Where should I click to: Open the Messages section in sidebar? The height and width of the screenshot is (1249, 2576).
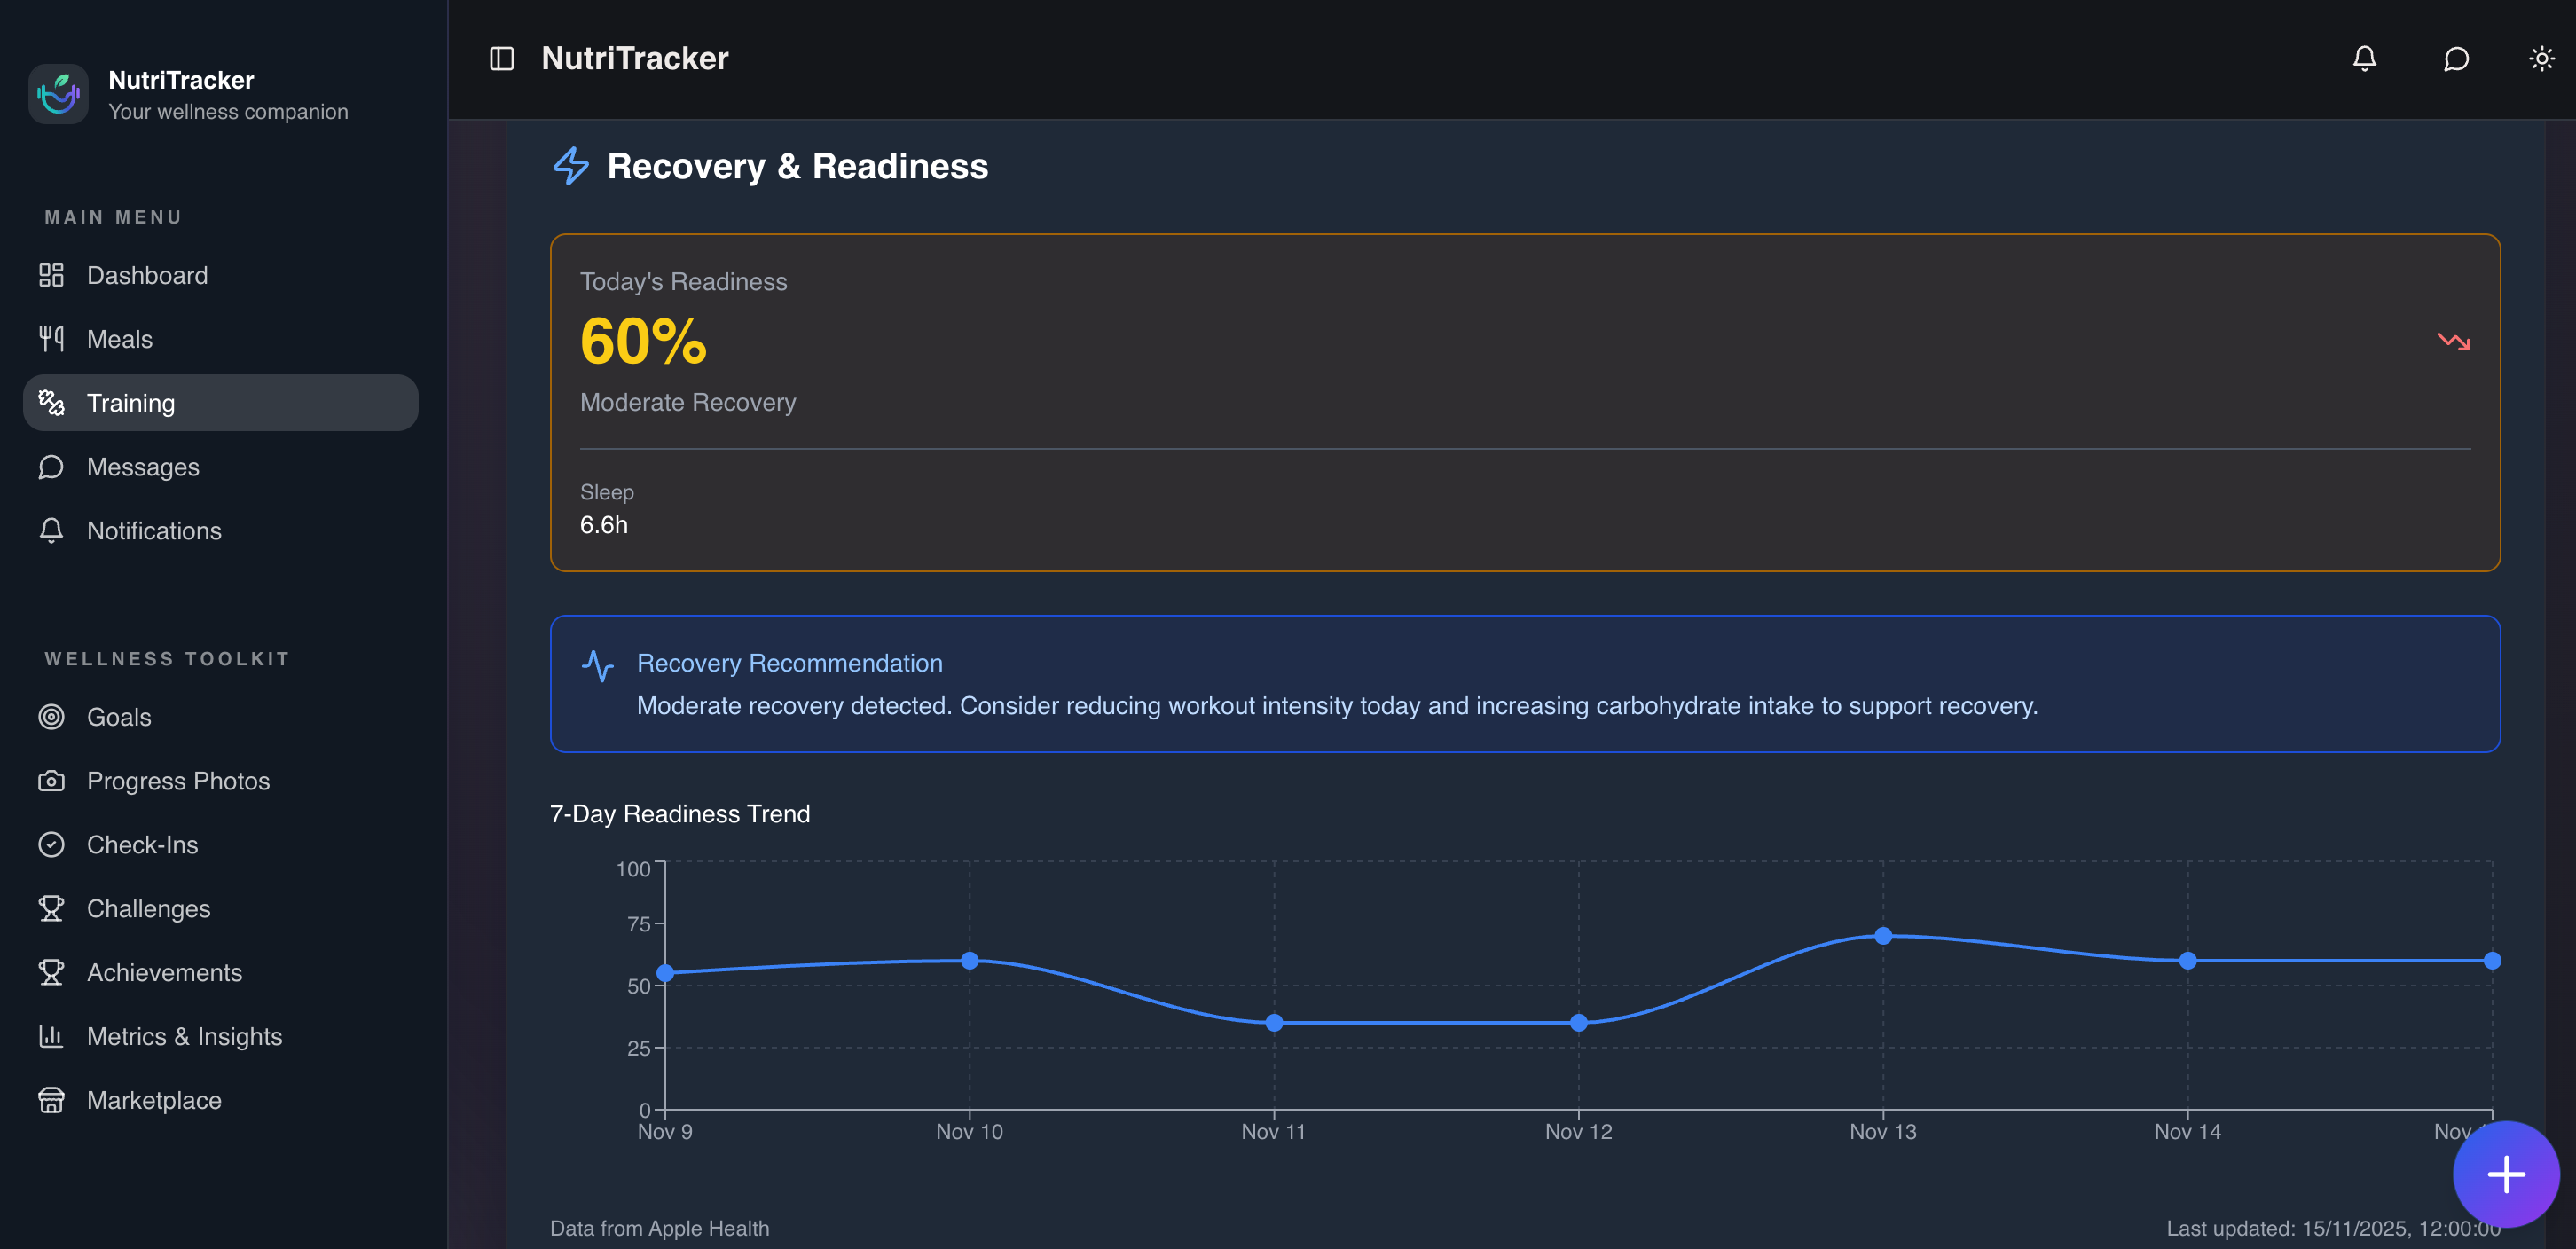[x=142, y=467]
